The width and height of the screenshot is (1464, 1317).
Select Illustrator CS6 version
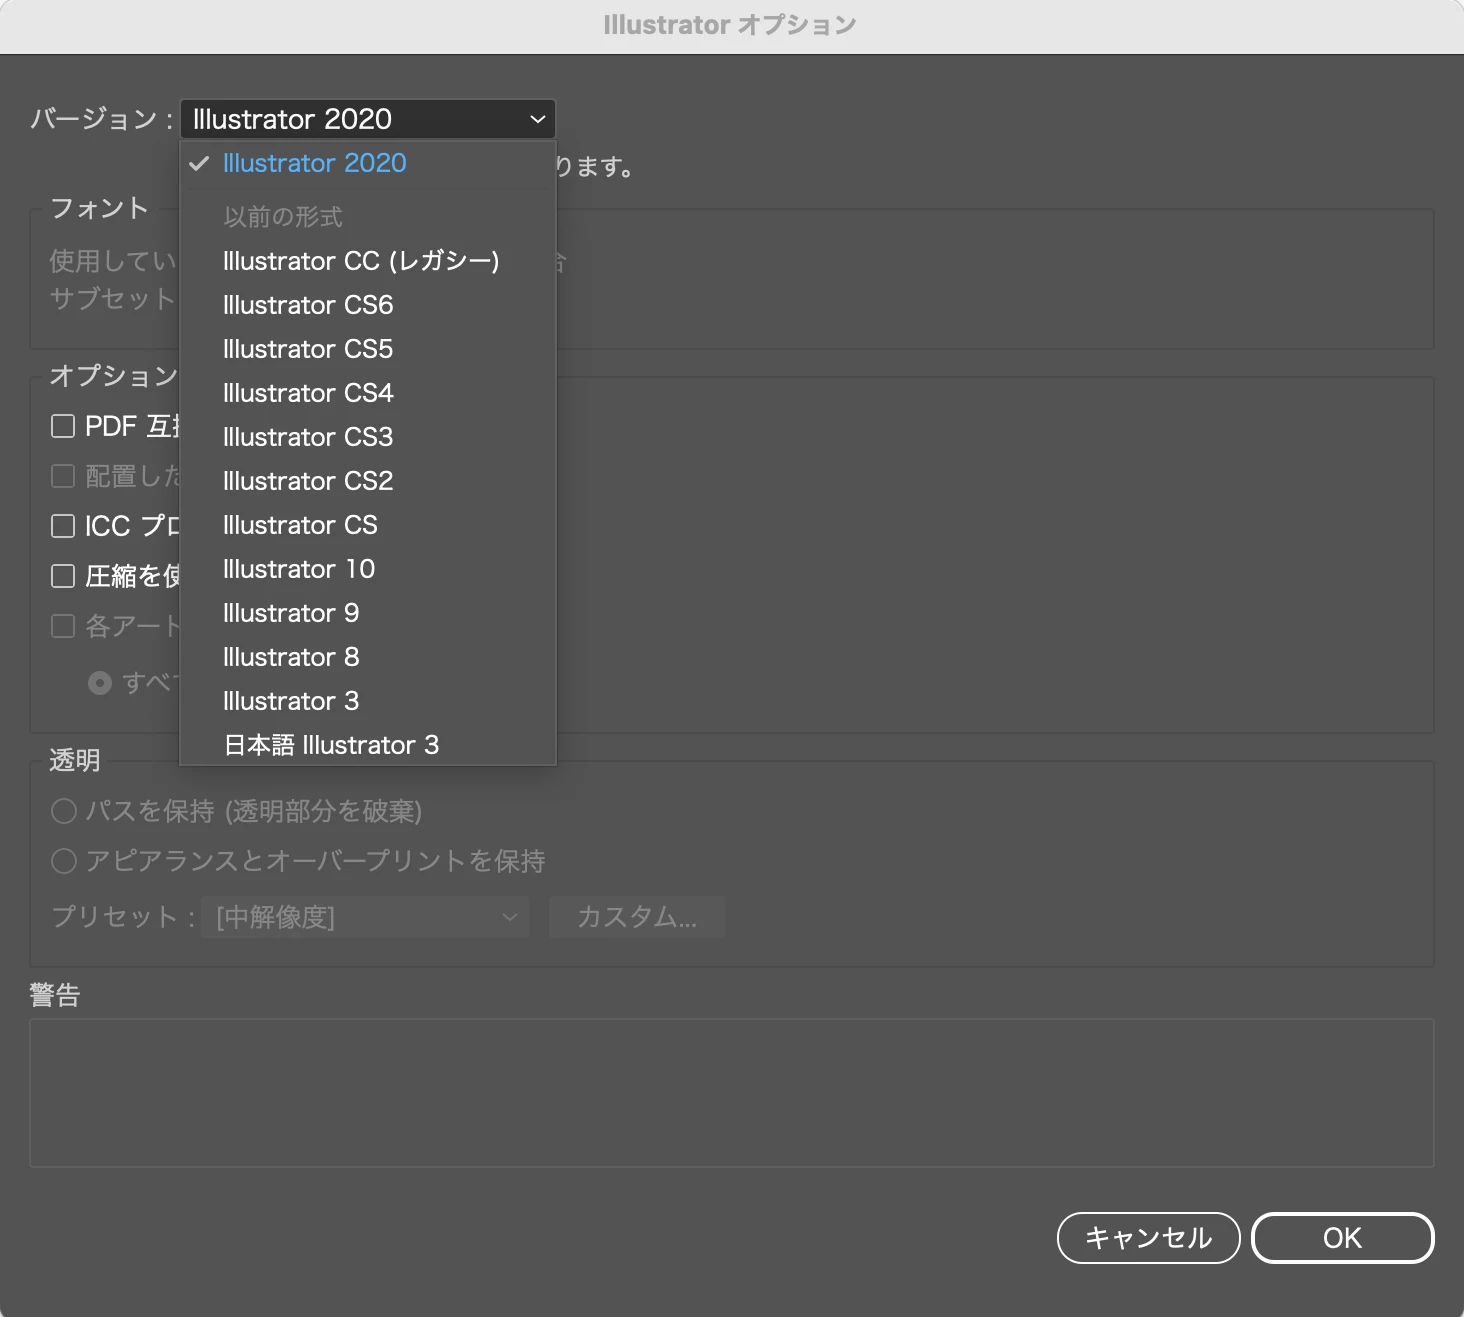tap(367, 305)
